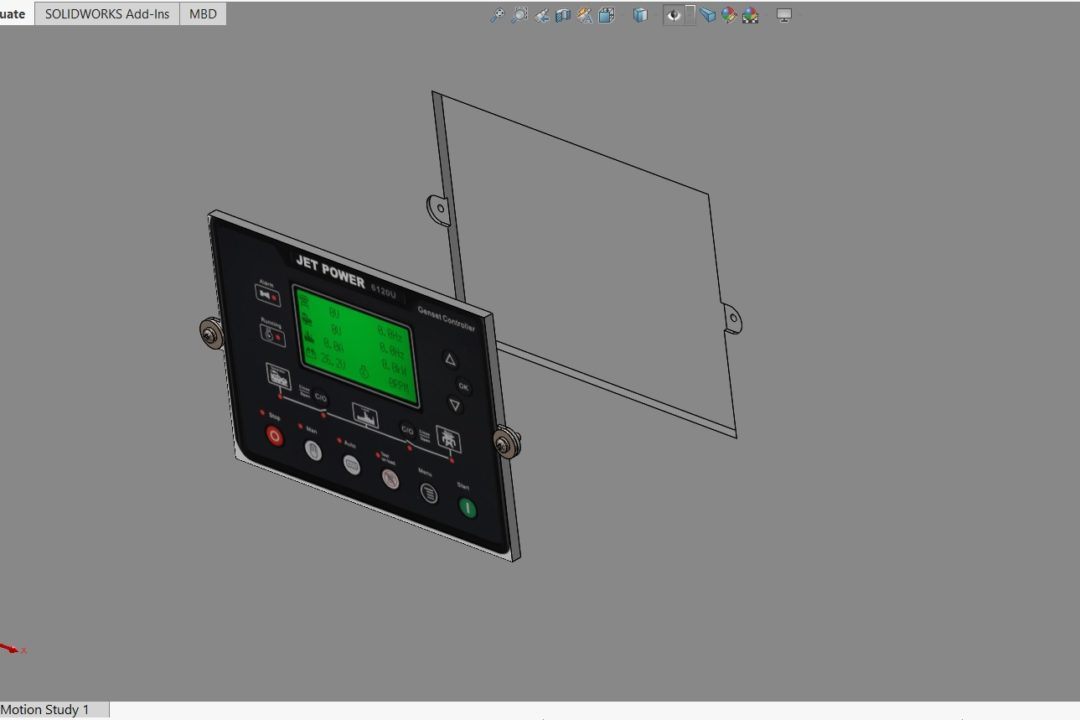The width and height of the screenshot is (1080, 720).
Task: Open Apply Scene icon
Action: pos(750,14)
